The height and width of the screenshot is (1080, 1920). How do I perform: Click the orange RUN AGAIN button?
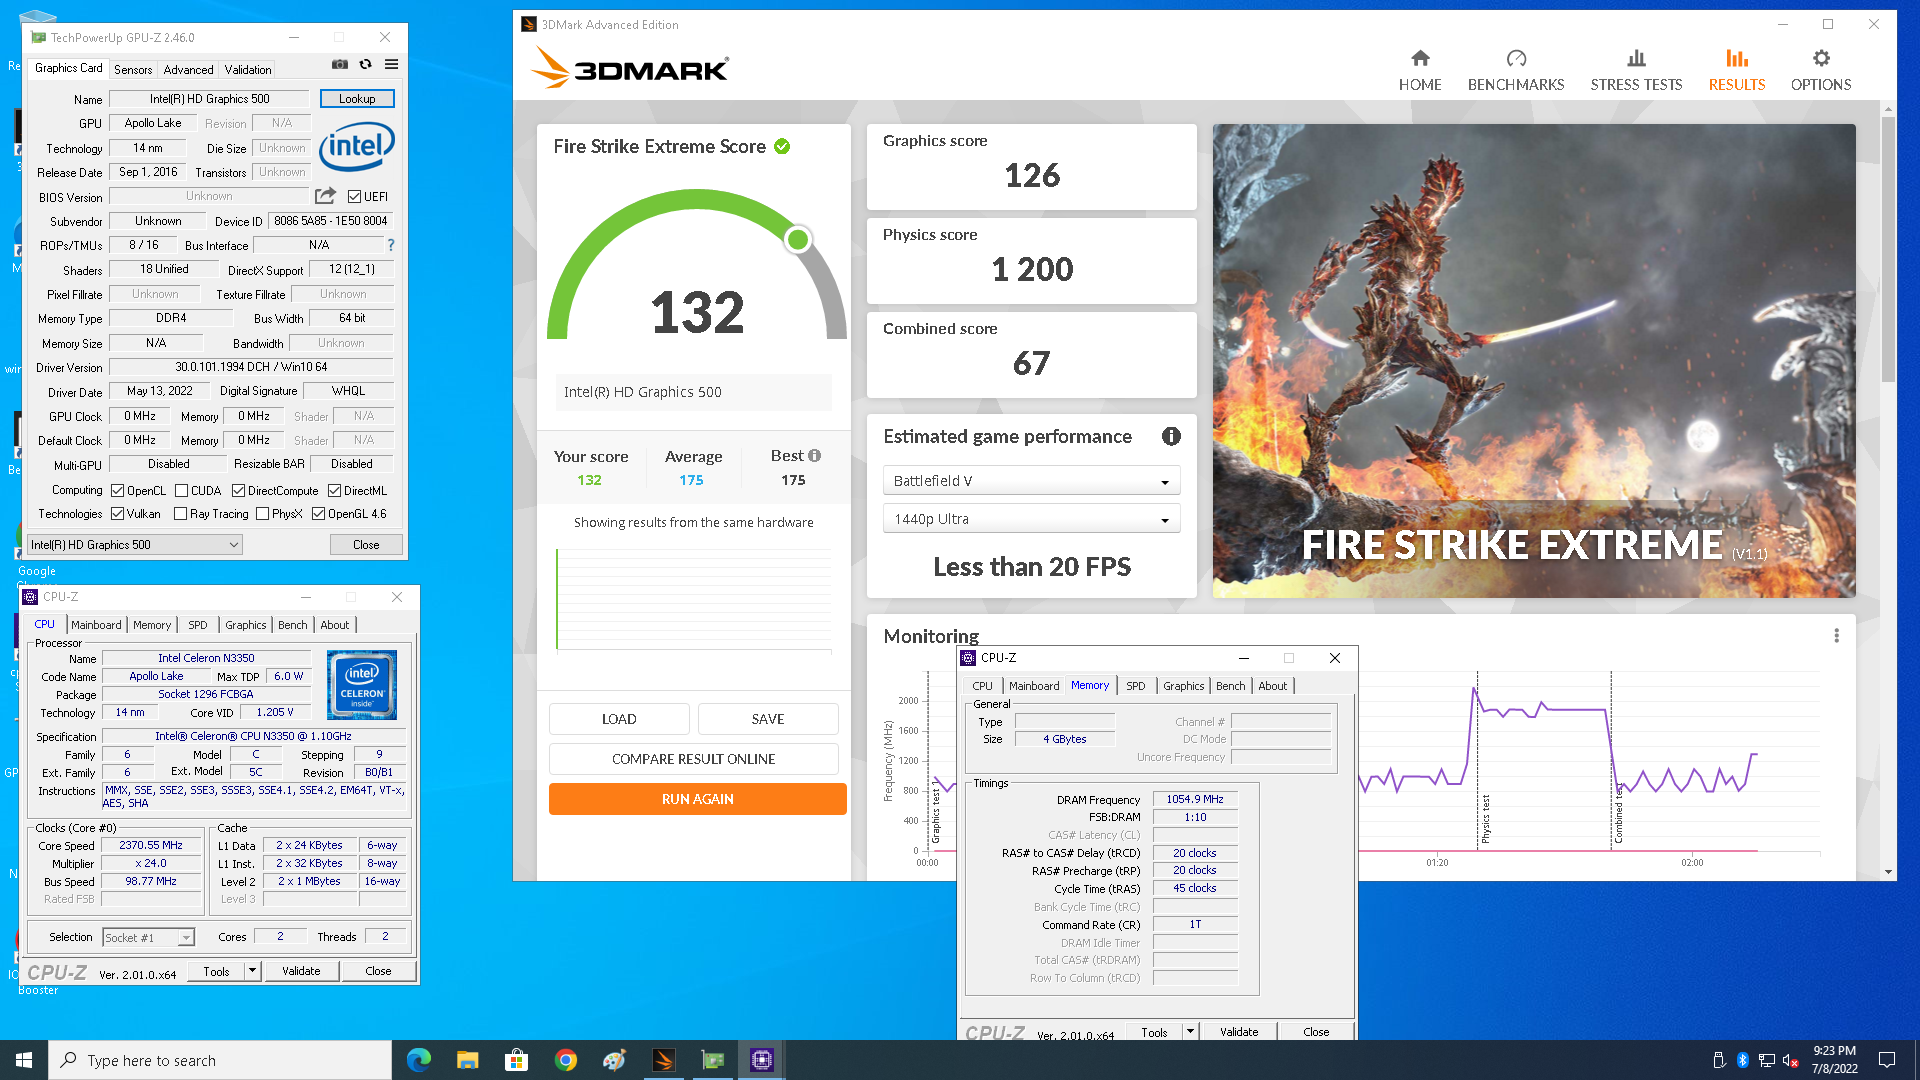[x=698, y=799]
